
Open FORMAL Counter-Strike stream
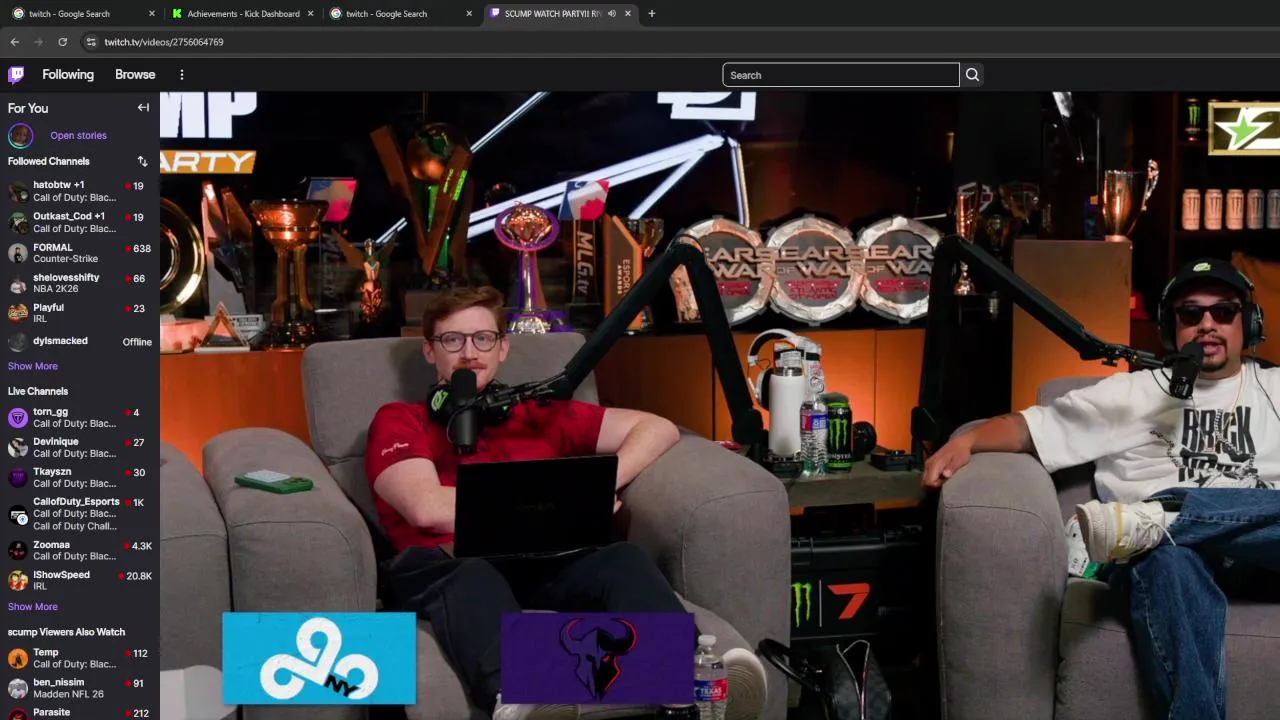pyautogui.click(x=80, y=253)
